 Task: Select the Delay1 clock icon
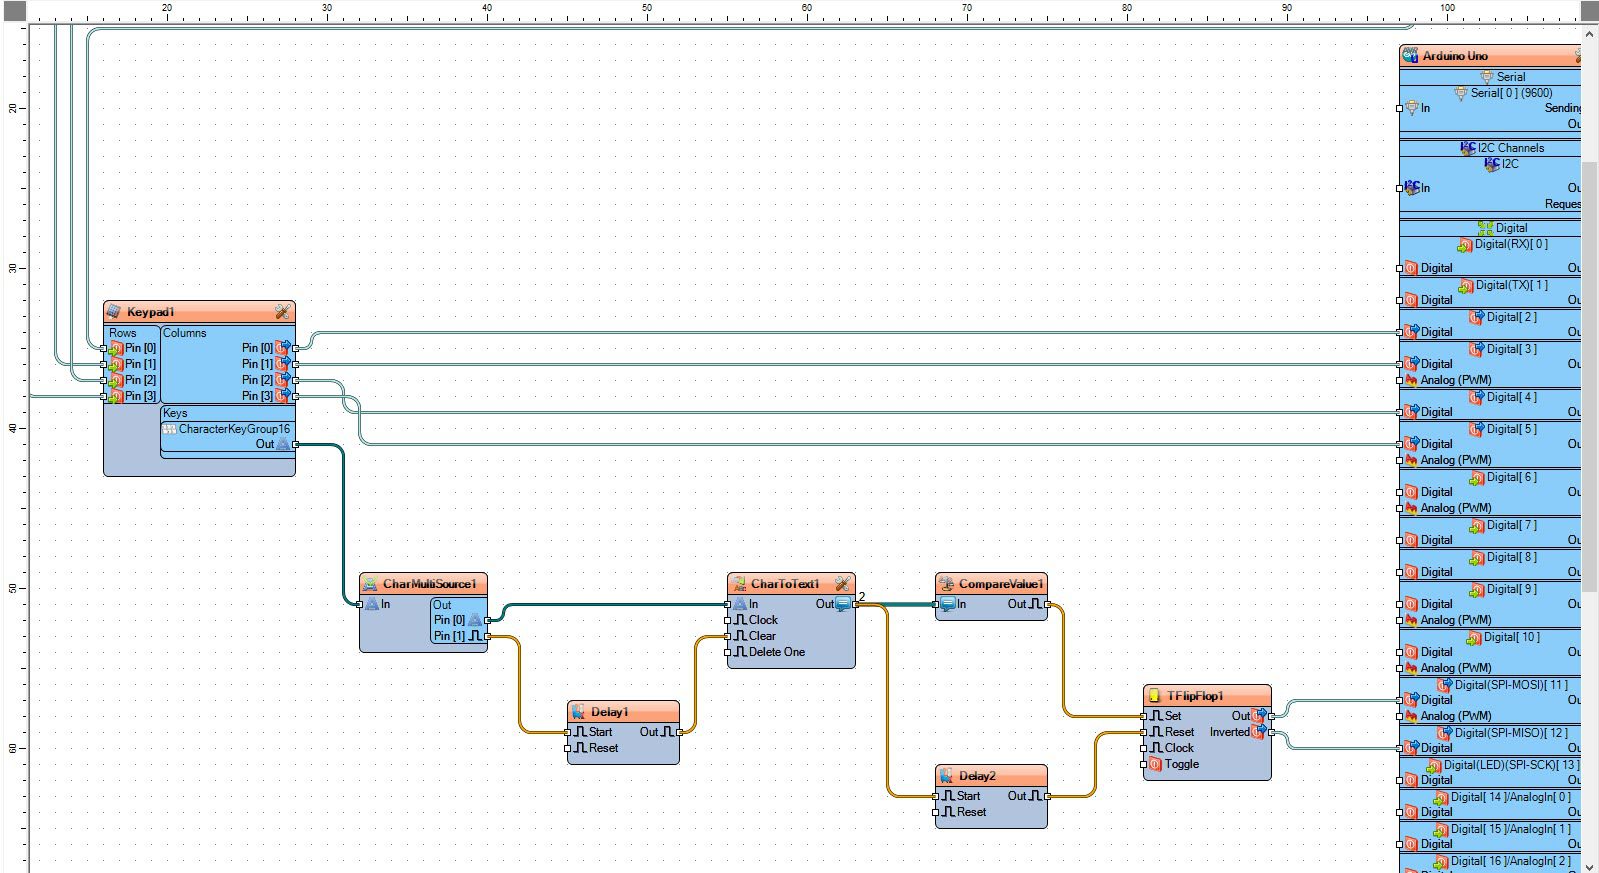coord(578,712)
